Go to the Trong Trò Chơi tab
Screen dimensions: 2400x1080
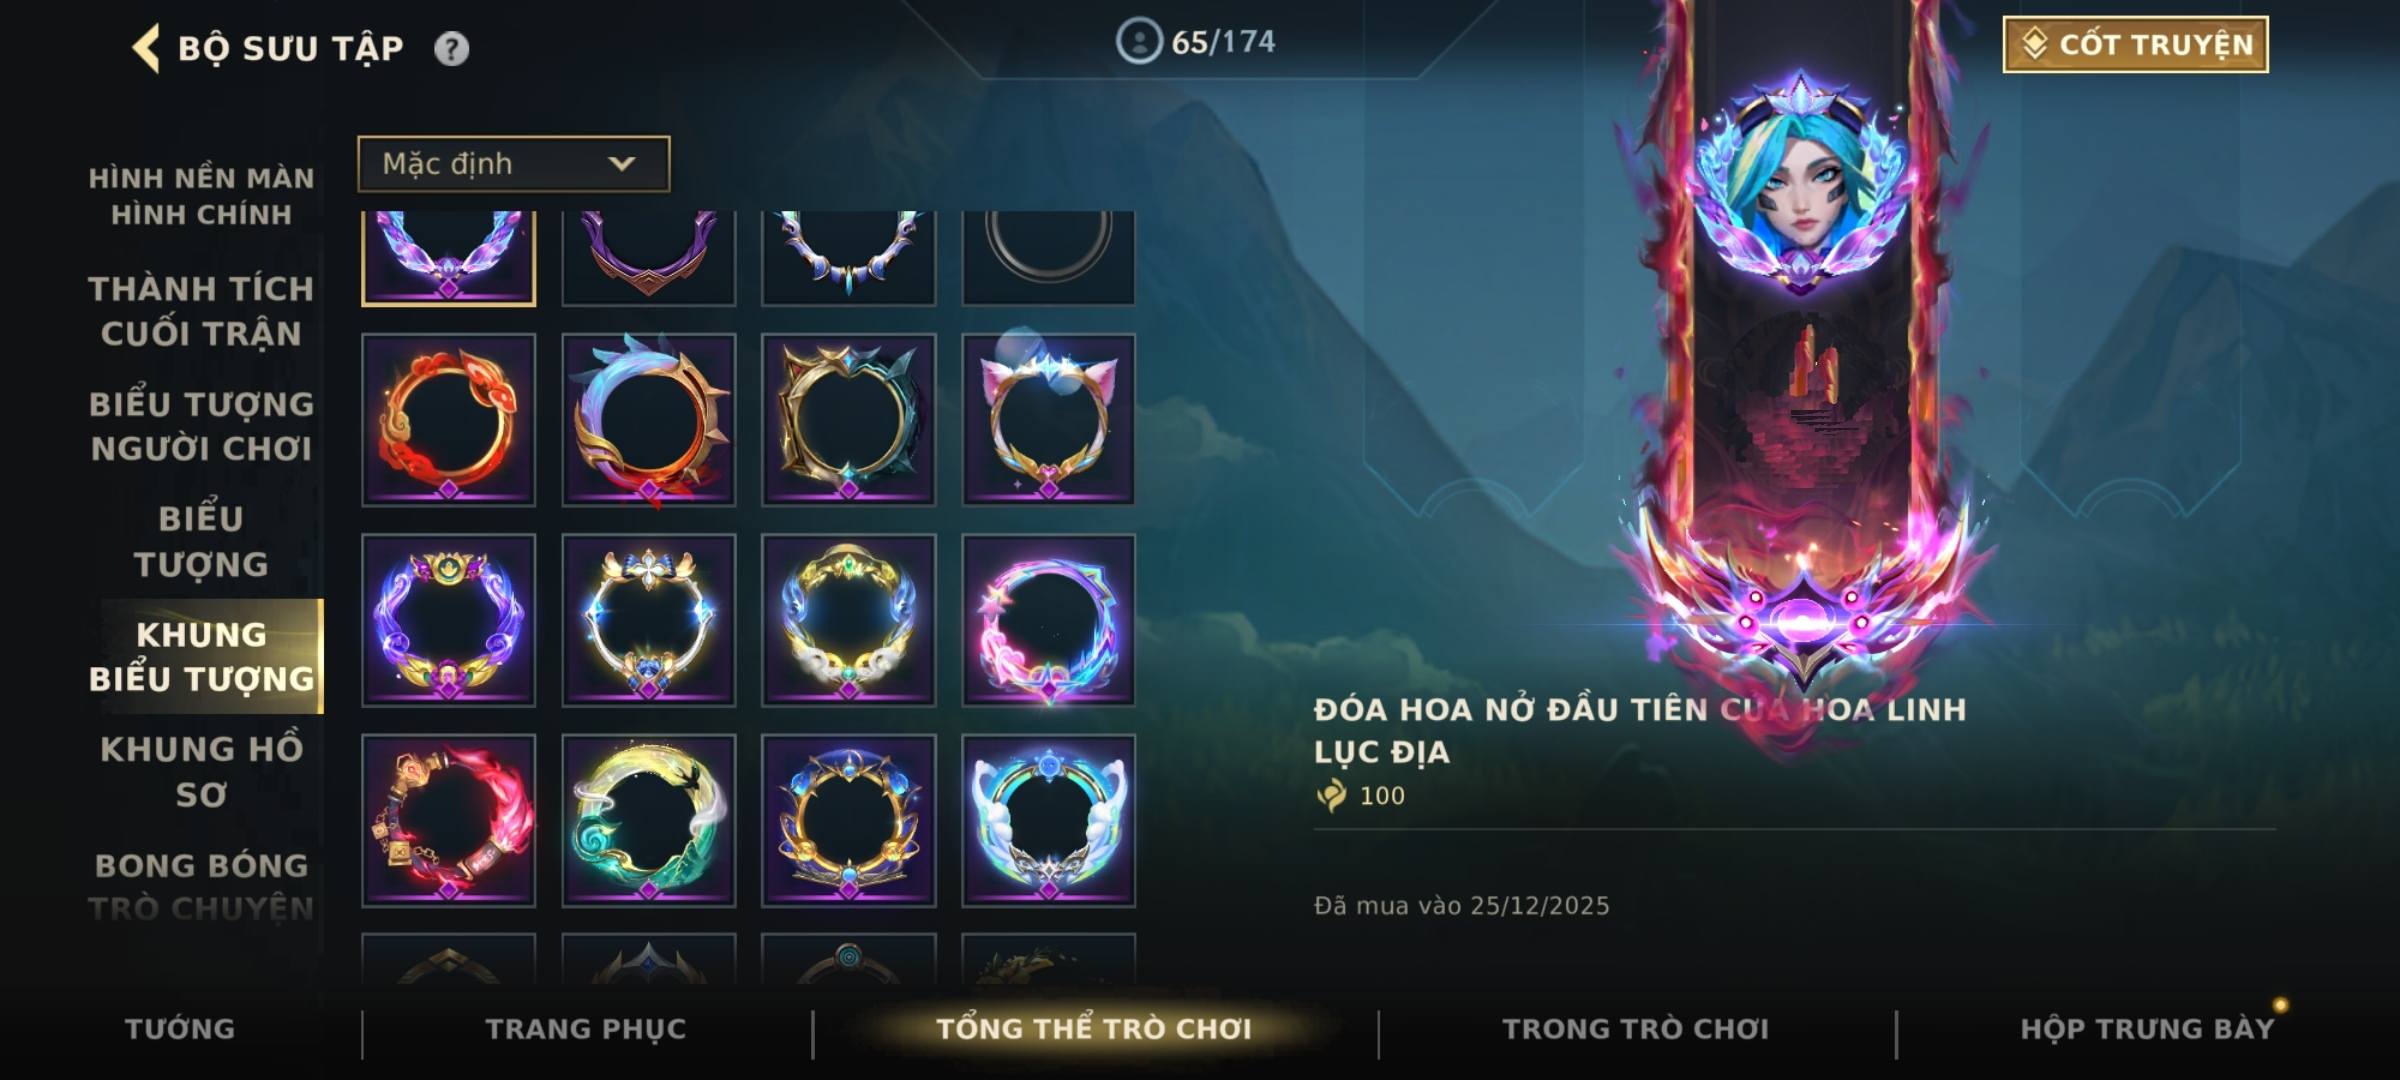tap(1636, 1029)
